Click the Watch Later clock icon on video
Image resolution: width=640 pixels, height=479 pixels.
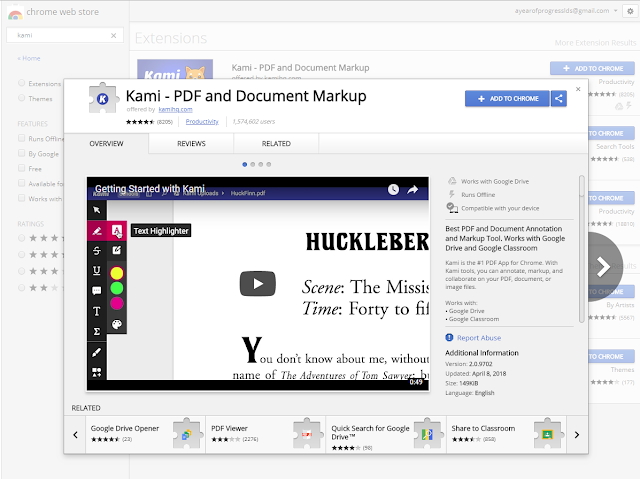pyautogui.click(x=393, y=189)
